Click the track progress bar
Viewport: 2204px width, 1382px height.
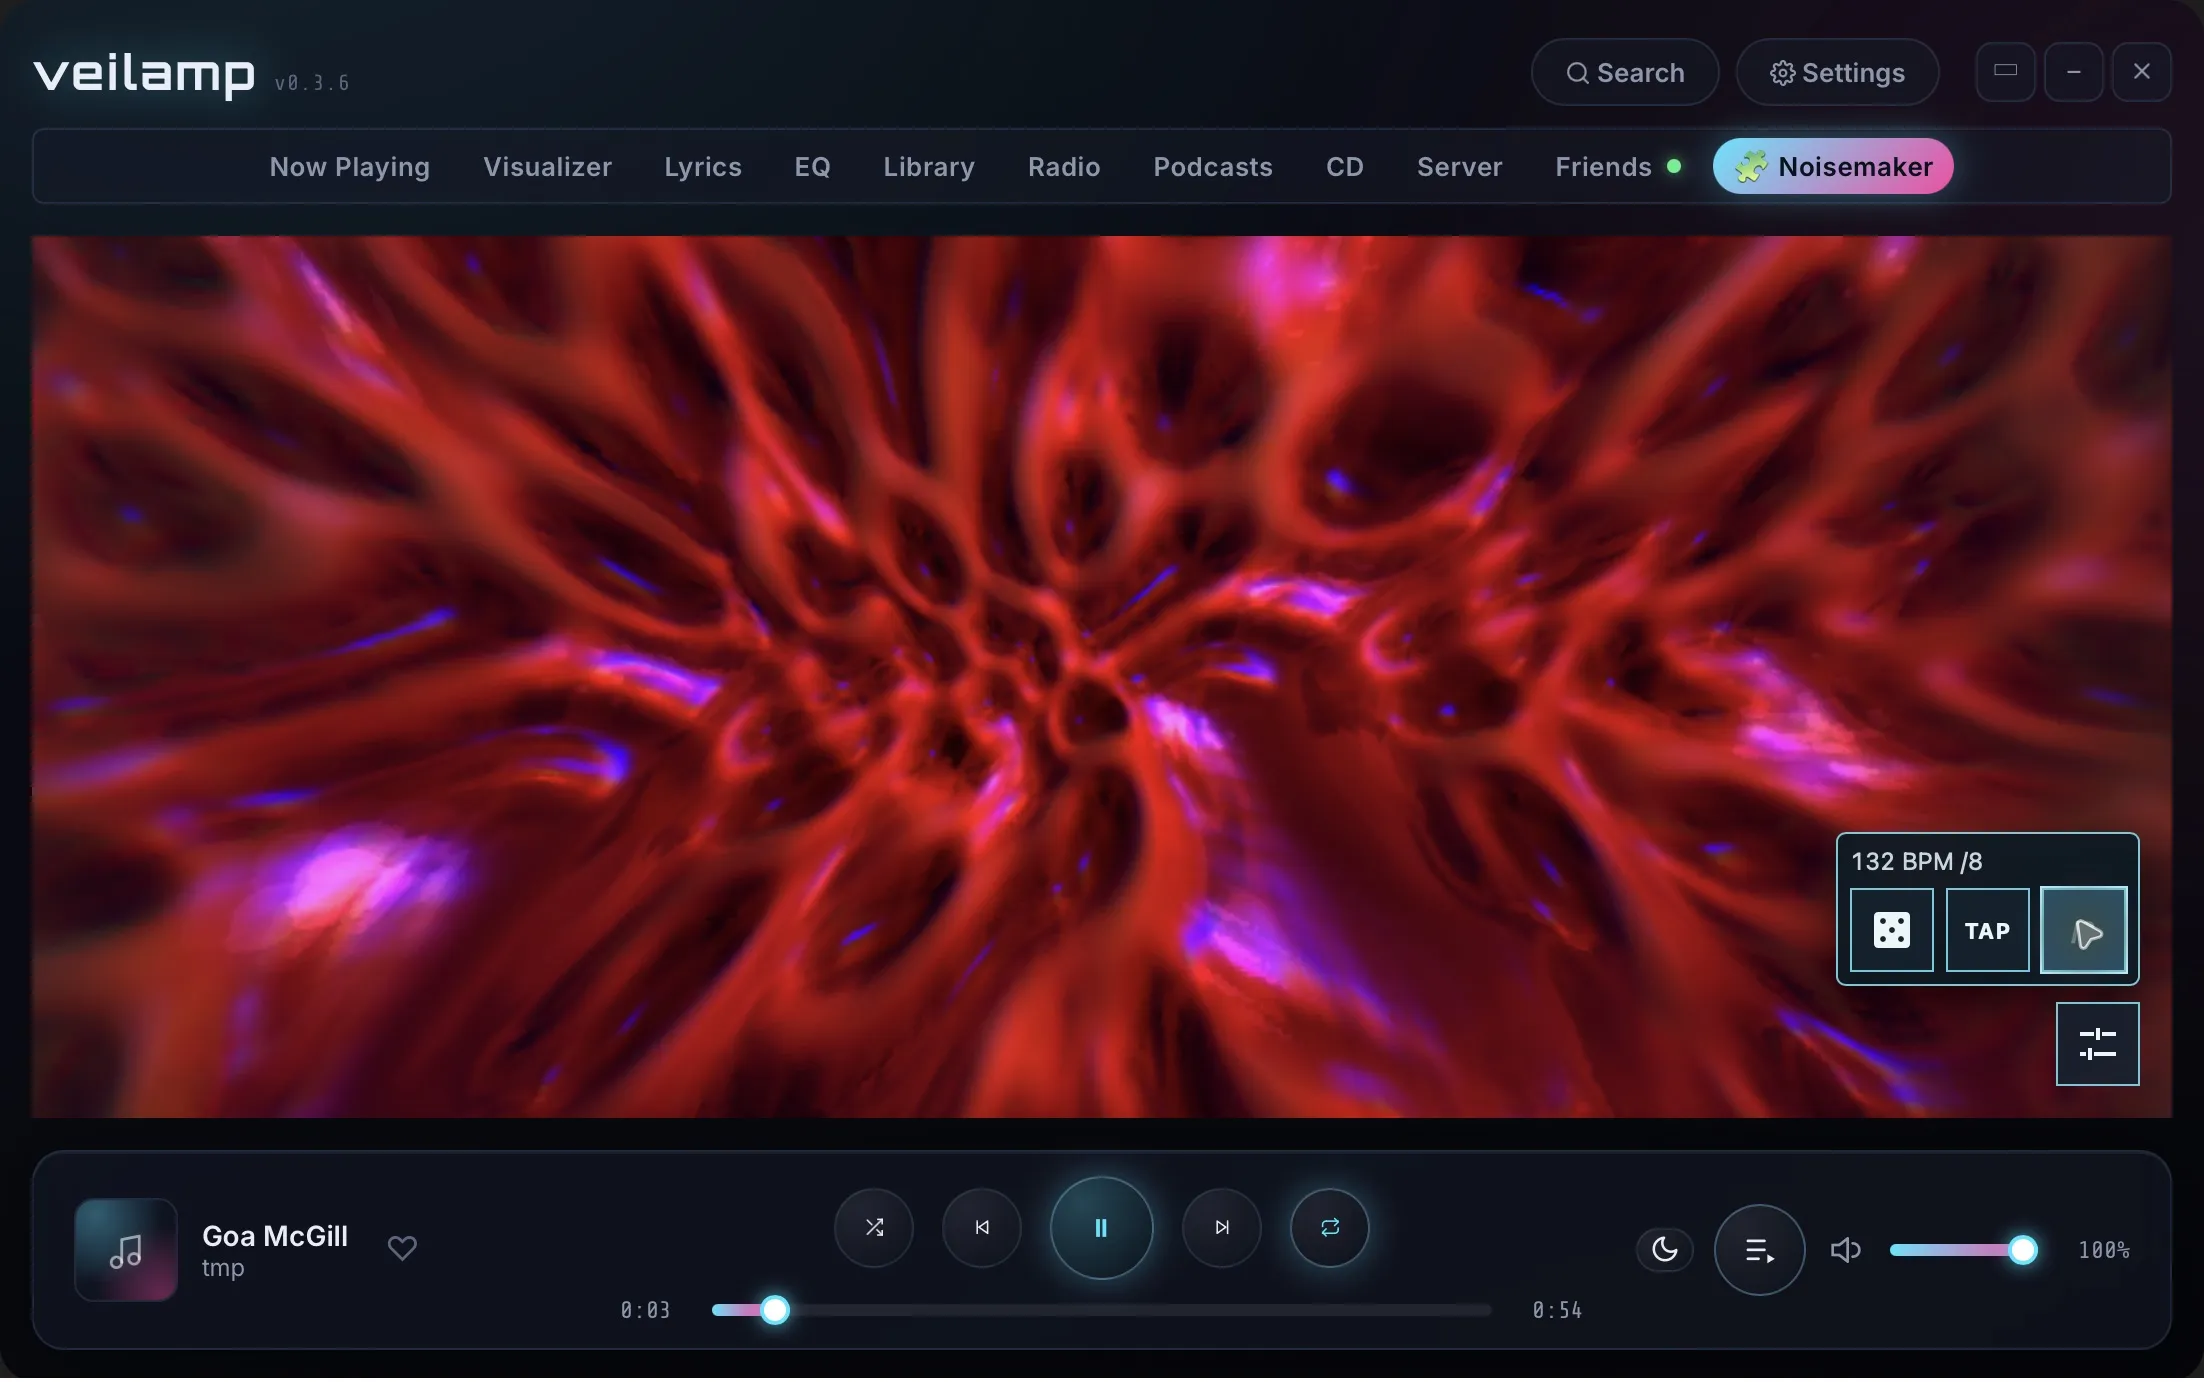coord(1102,1312)
